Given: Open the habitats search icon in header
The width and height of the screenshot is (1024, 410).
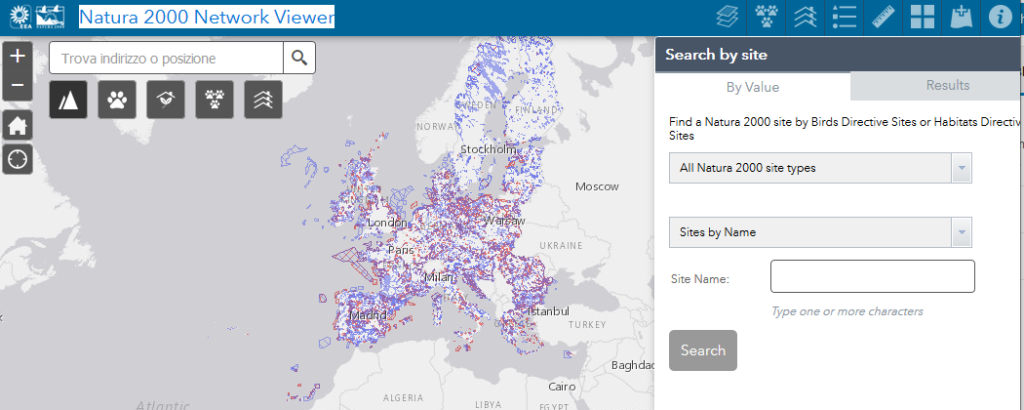Looking at the screenshot, I should coord(805,17).
